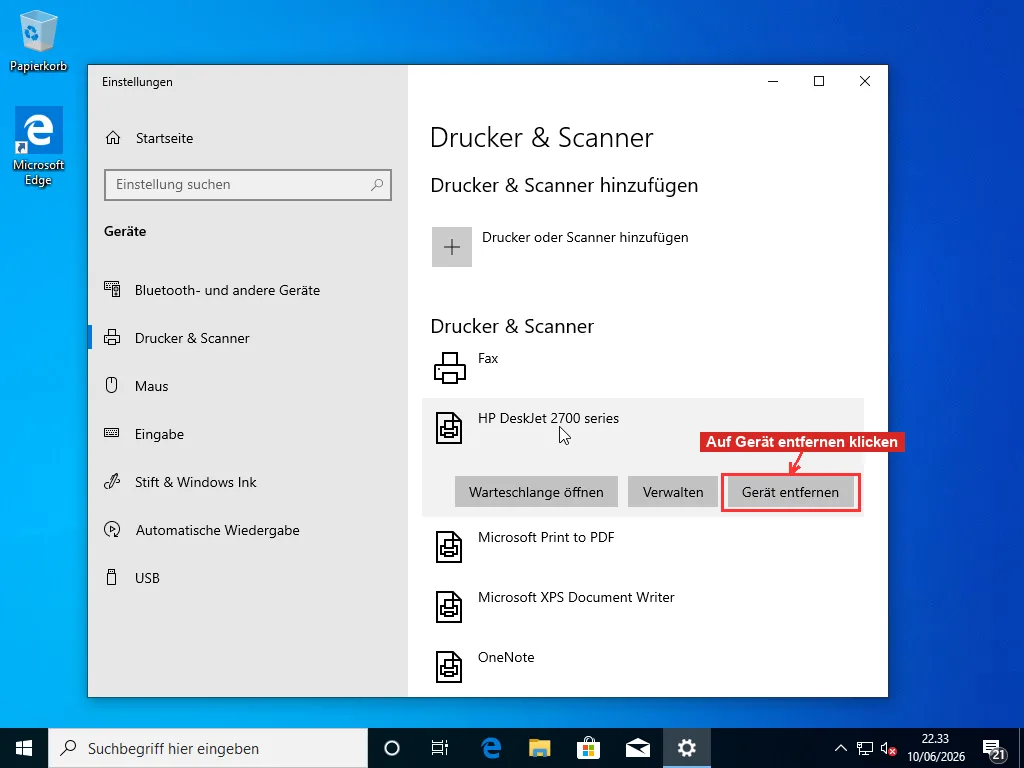Click the OneNote printer icon
This screenshot has width=1024, height=768.
(x=449, y=667)
